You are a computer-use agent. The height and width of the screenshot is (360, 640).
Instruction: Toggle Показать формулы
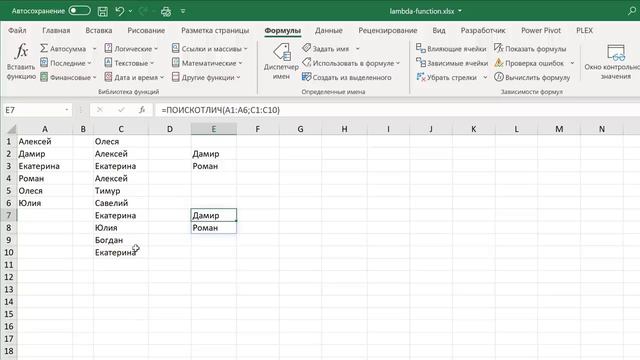(x=530, y=49)
